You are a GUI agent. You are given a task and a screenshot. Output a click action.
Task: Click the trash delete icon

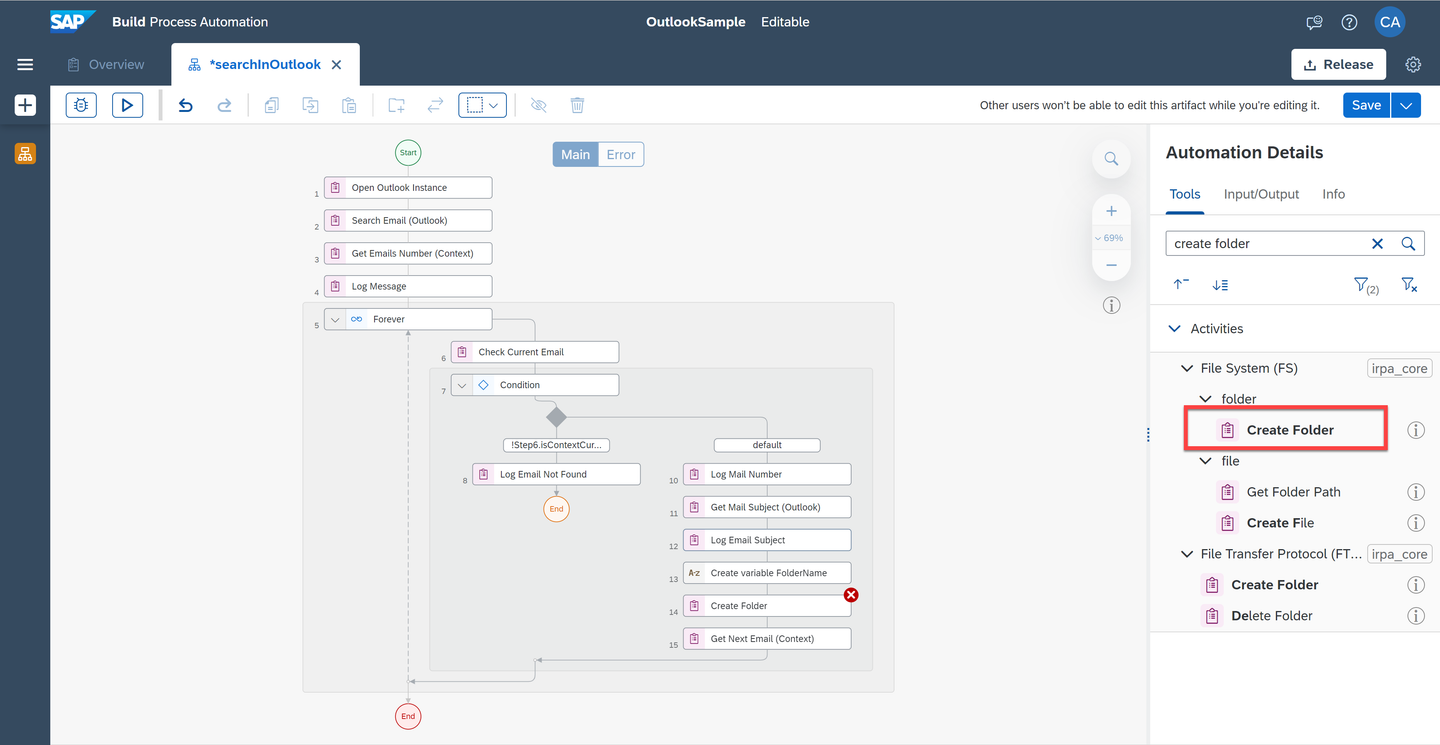[x=577, y=105]
